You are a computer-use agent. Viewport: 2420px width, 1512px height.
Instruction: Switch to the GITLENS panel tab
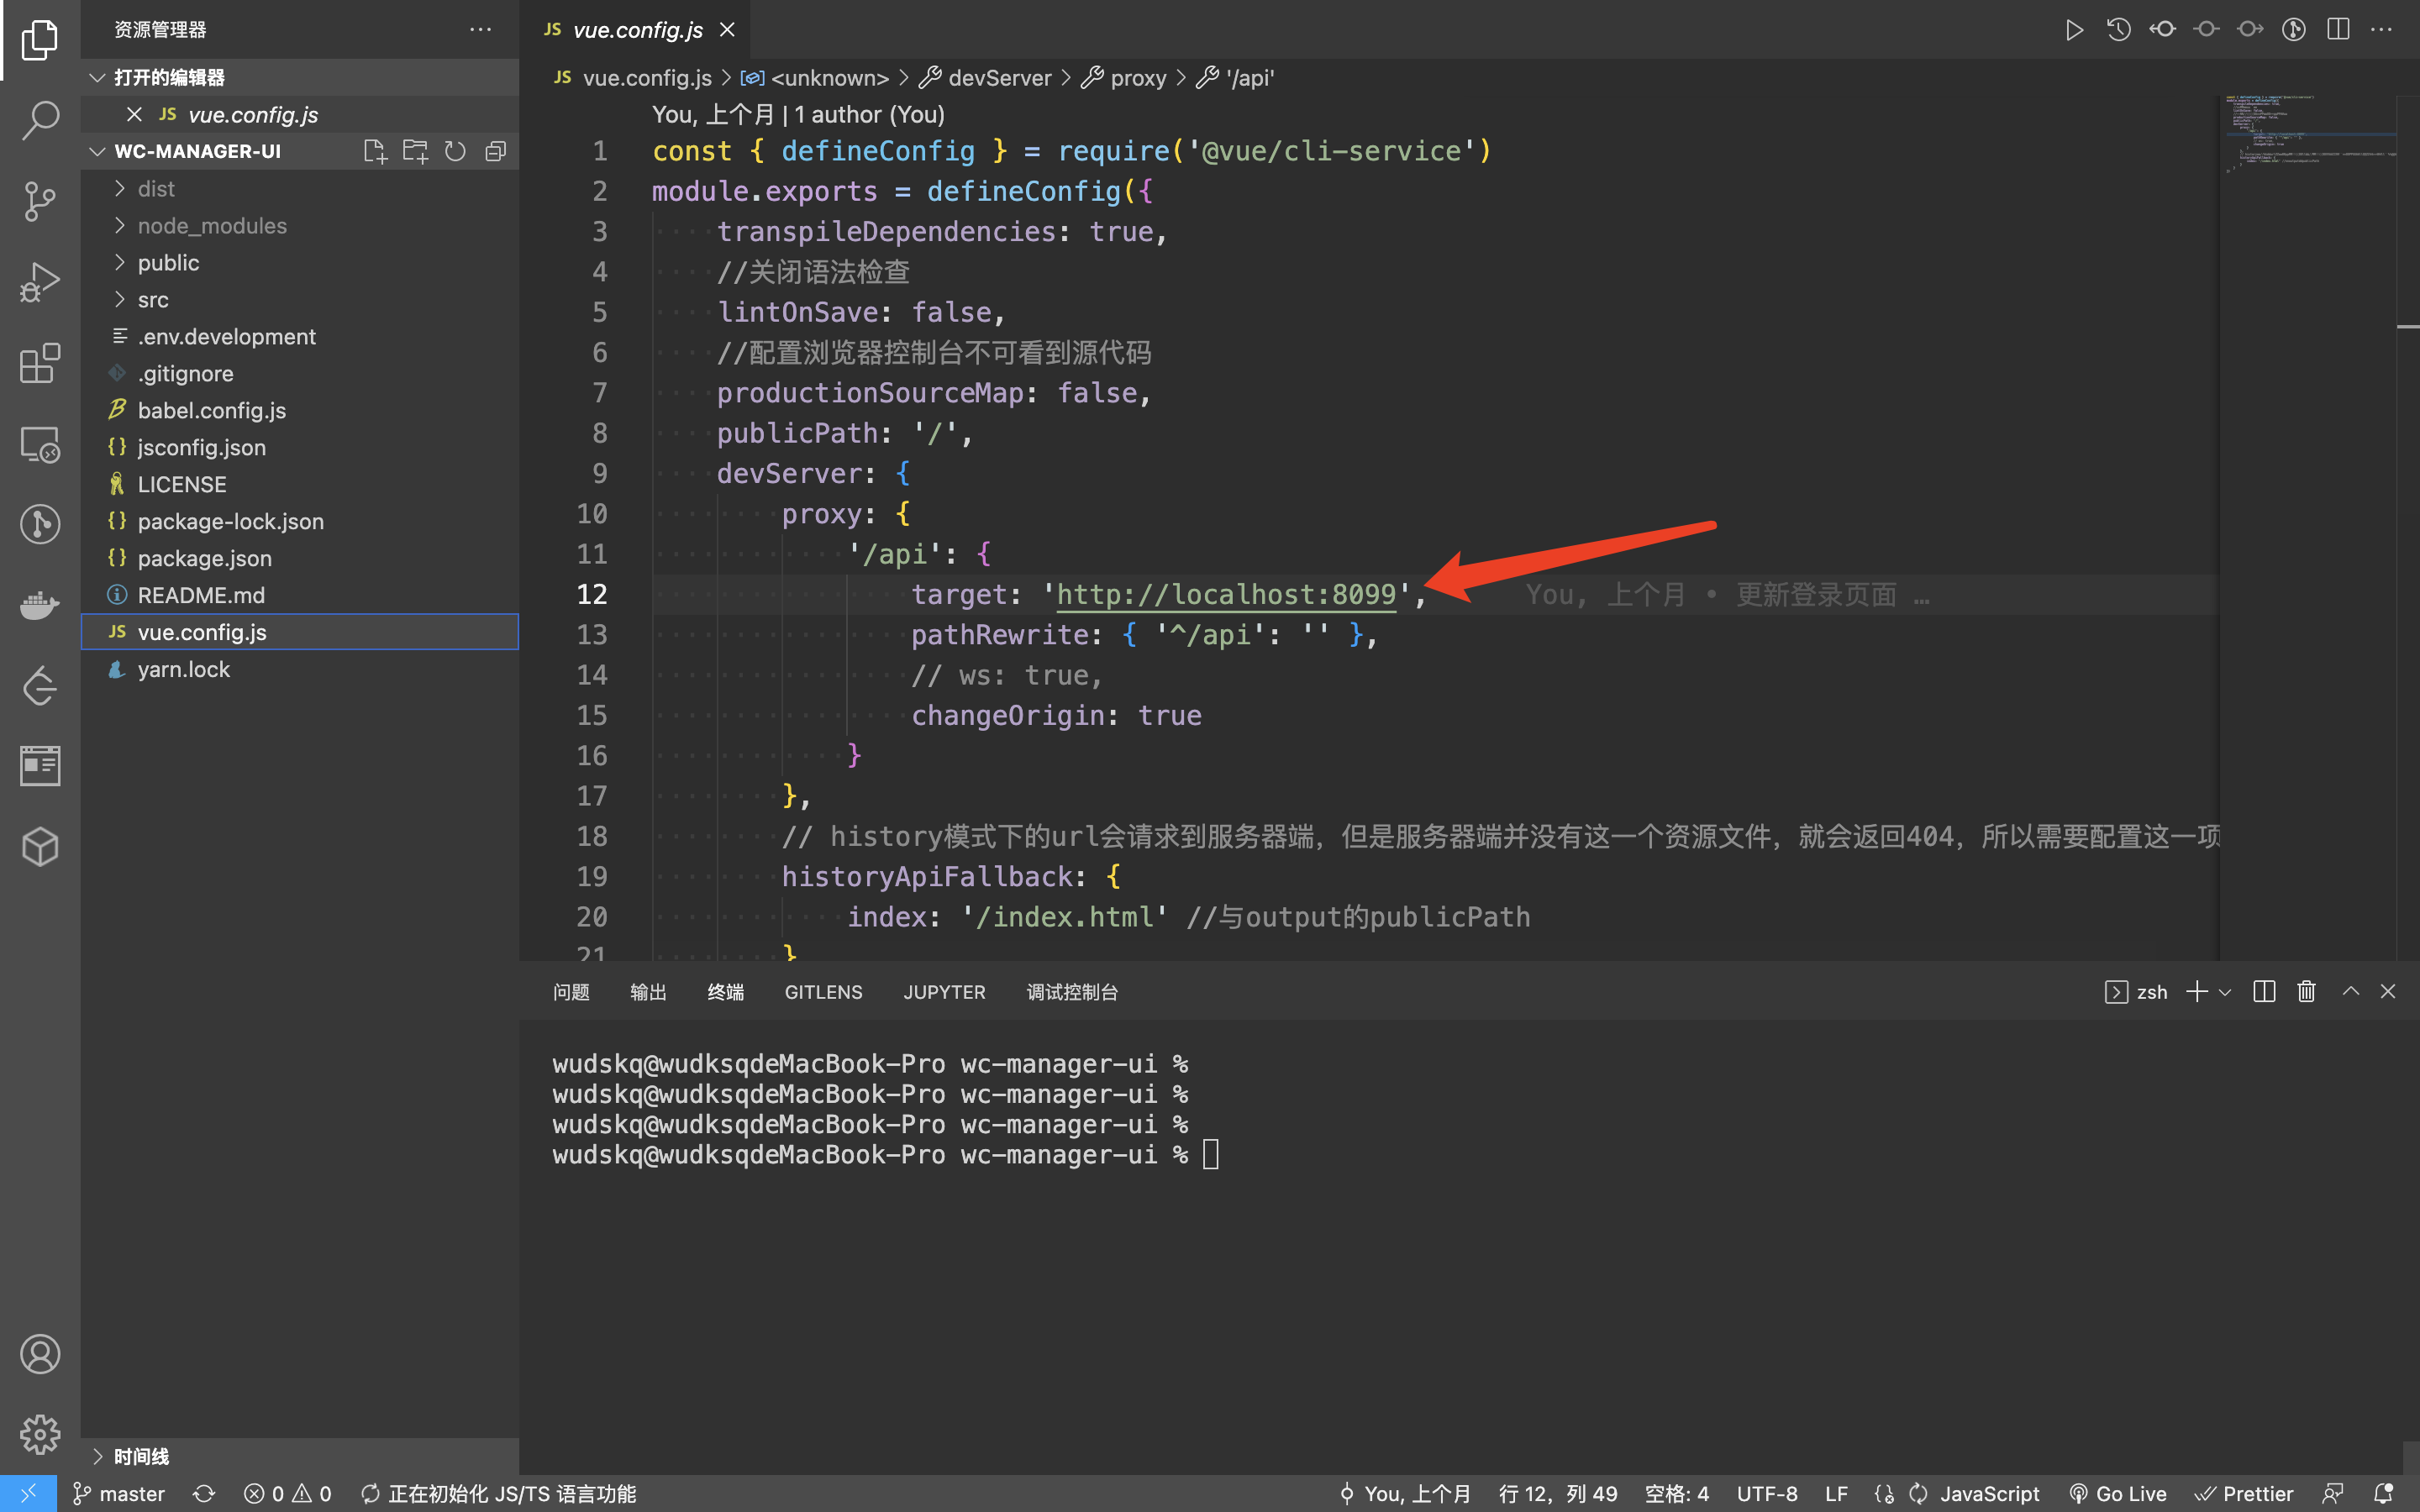point(823,992)
